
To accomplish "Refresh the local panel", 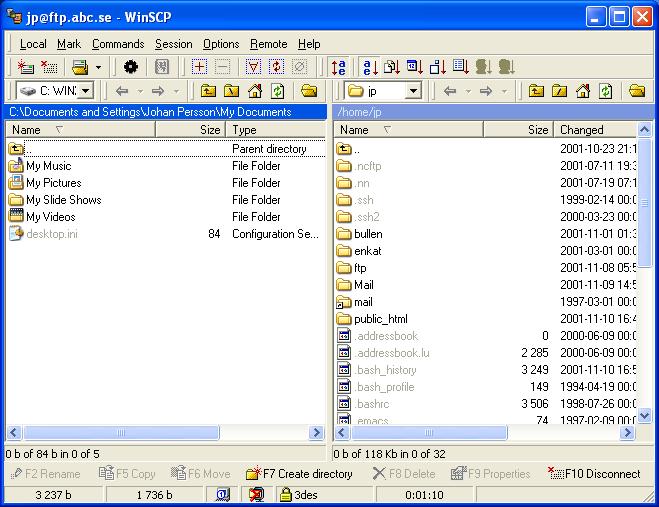I will [277, 91].
